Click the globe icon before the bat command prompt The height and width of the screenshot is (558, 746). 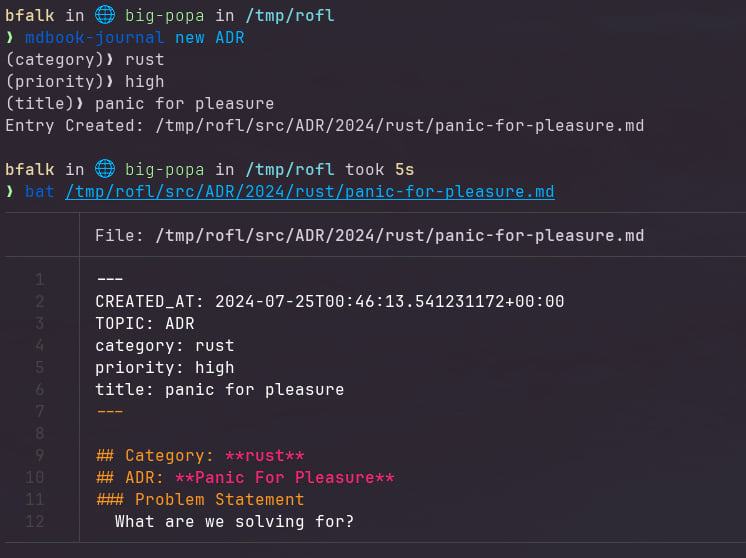[105, 169]
